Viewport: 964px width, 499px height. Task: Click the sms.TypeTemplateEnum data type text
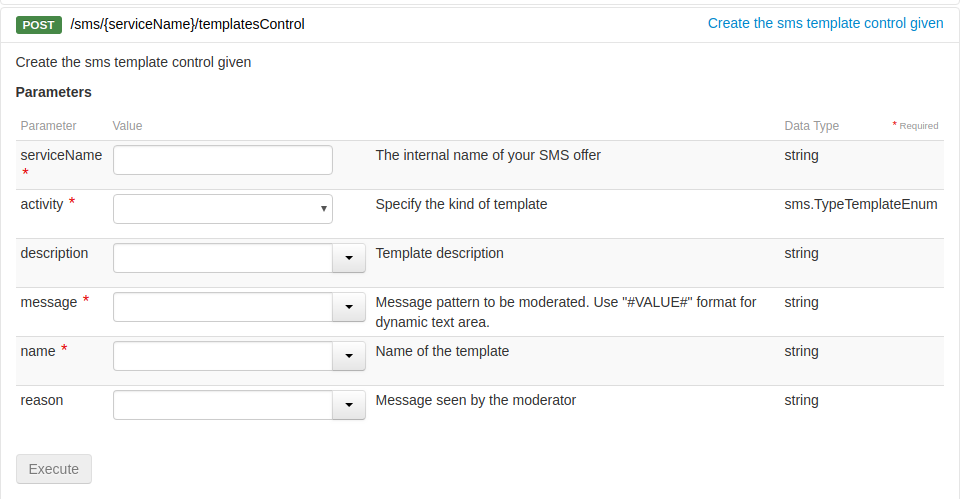pos(860,204)
